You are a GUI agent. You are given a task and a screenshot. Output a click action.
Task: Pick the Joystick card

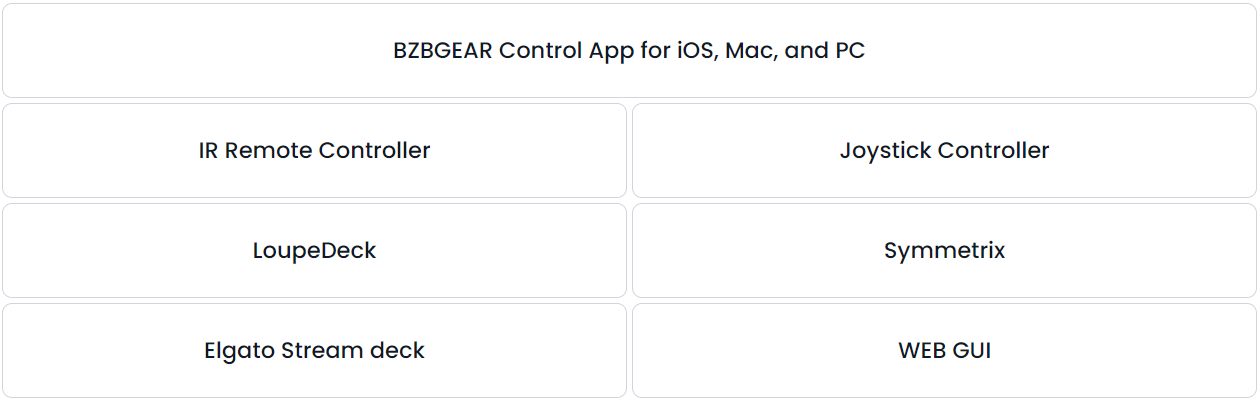[944, 150]
